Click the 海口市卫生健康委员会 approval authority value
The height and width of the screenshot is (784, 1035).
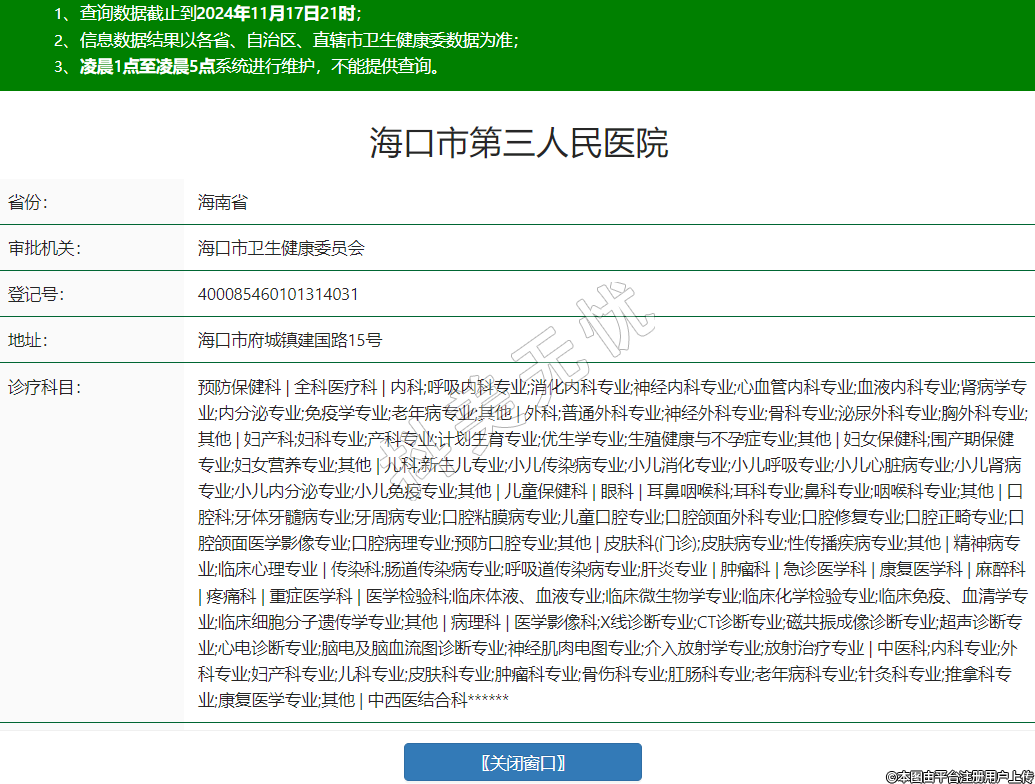281,248
